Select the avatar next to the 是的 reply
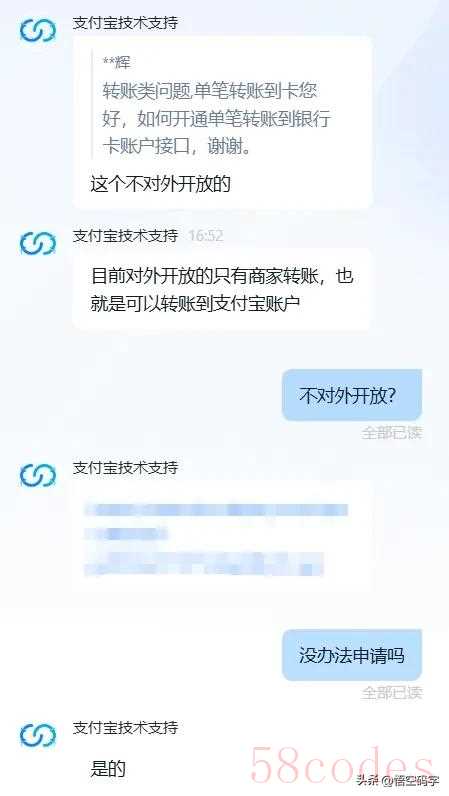Viewport: 449px width, 796px height. tap(38, 735)
